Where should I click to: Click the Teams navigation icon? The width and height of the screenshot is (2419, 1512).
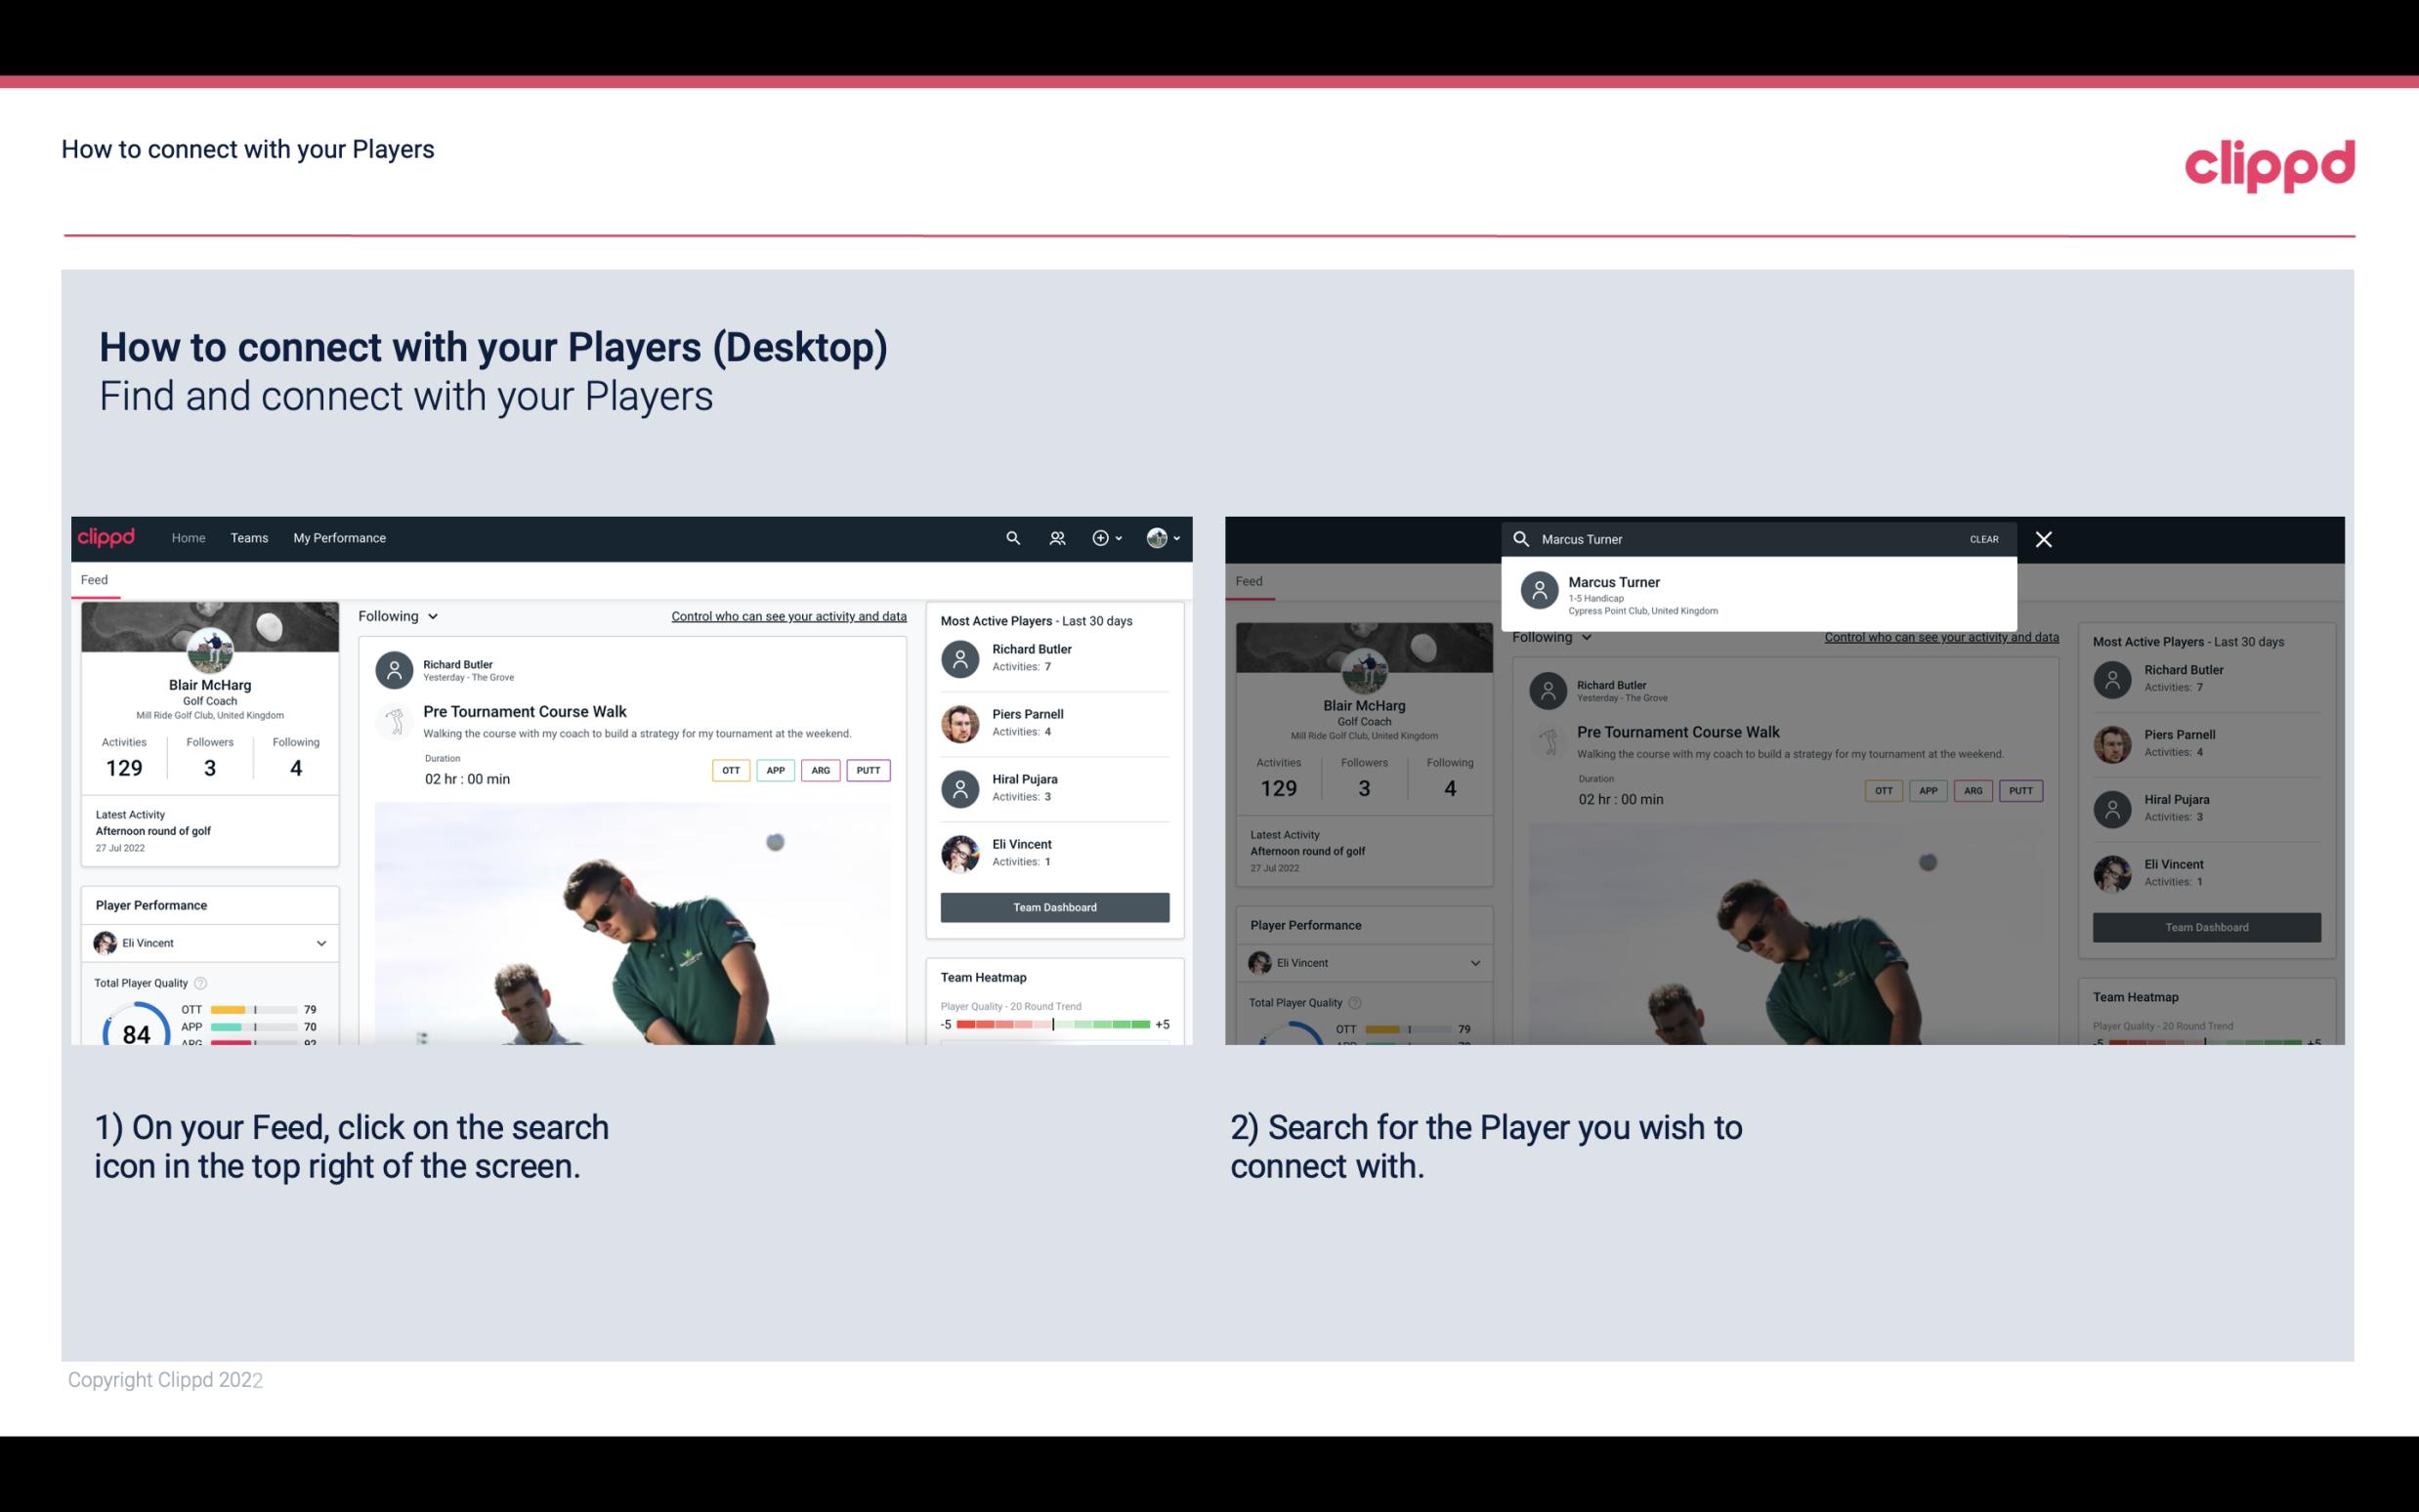247,536
